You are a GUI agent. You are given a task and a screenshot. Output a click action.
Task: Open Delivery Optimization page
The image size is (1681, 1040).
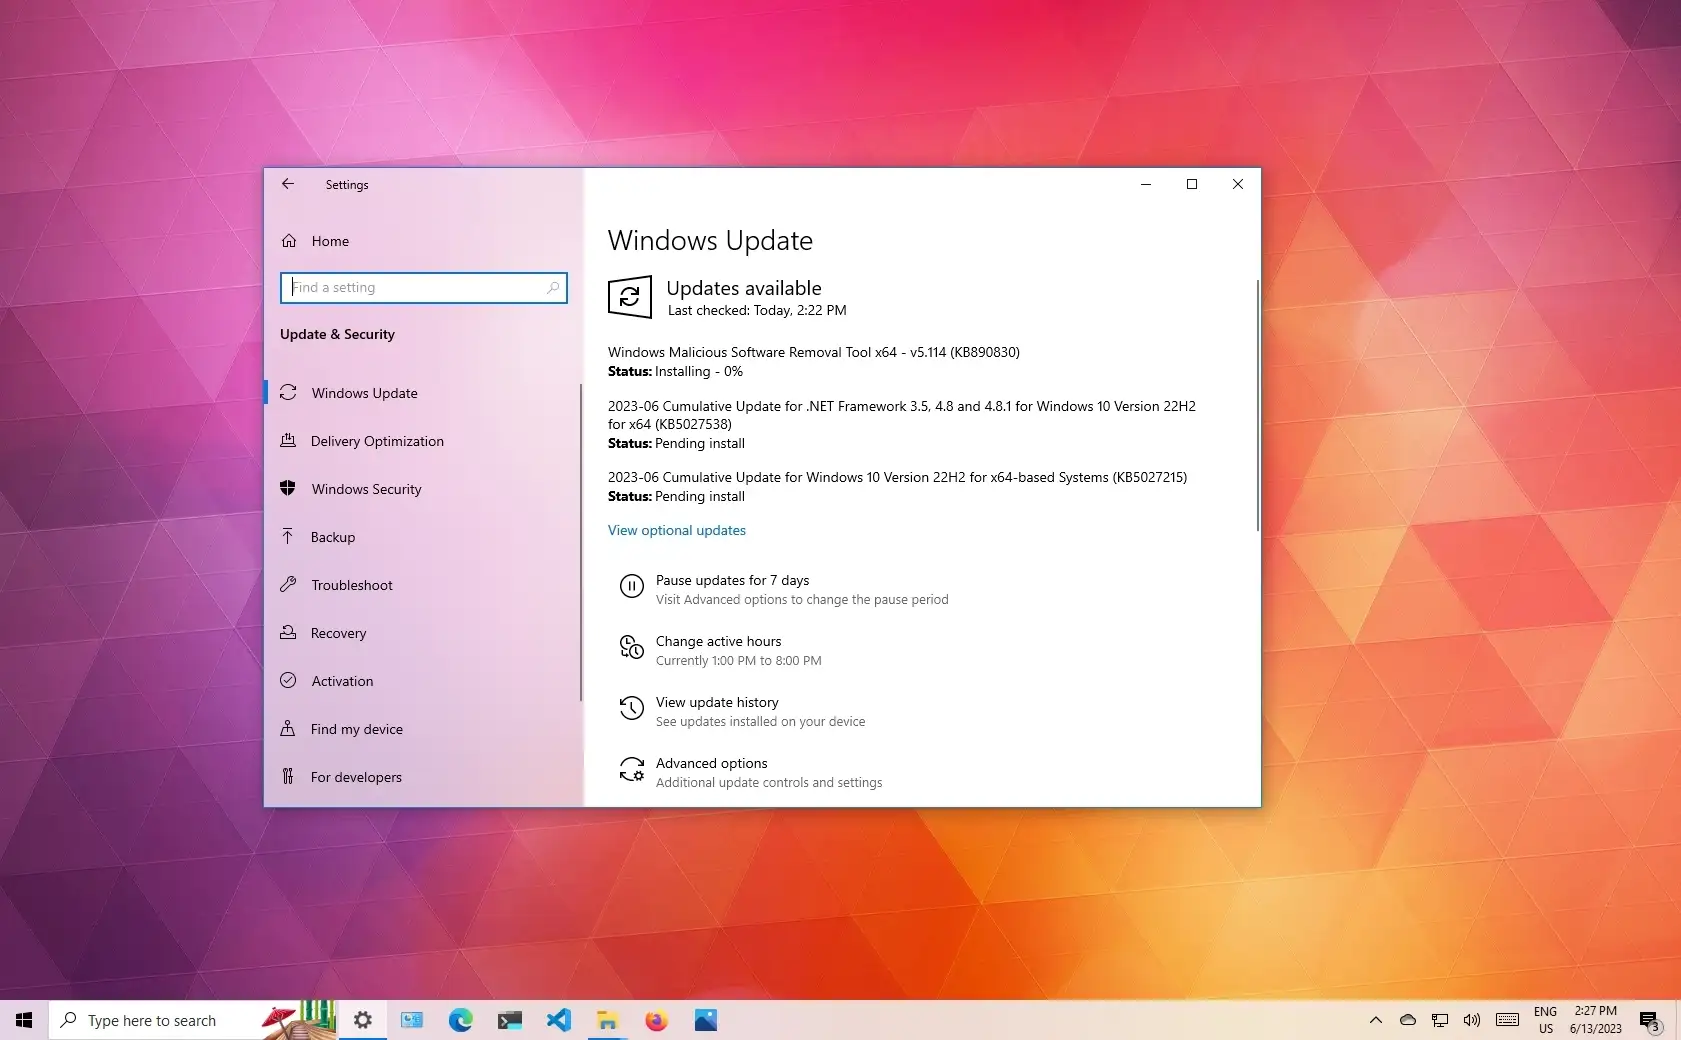423,441
